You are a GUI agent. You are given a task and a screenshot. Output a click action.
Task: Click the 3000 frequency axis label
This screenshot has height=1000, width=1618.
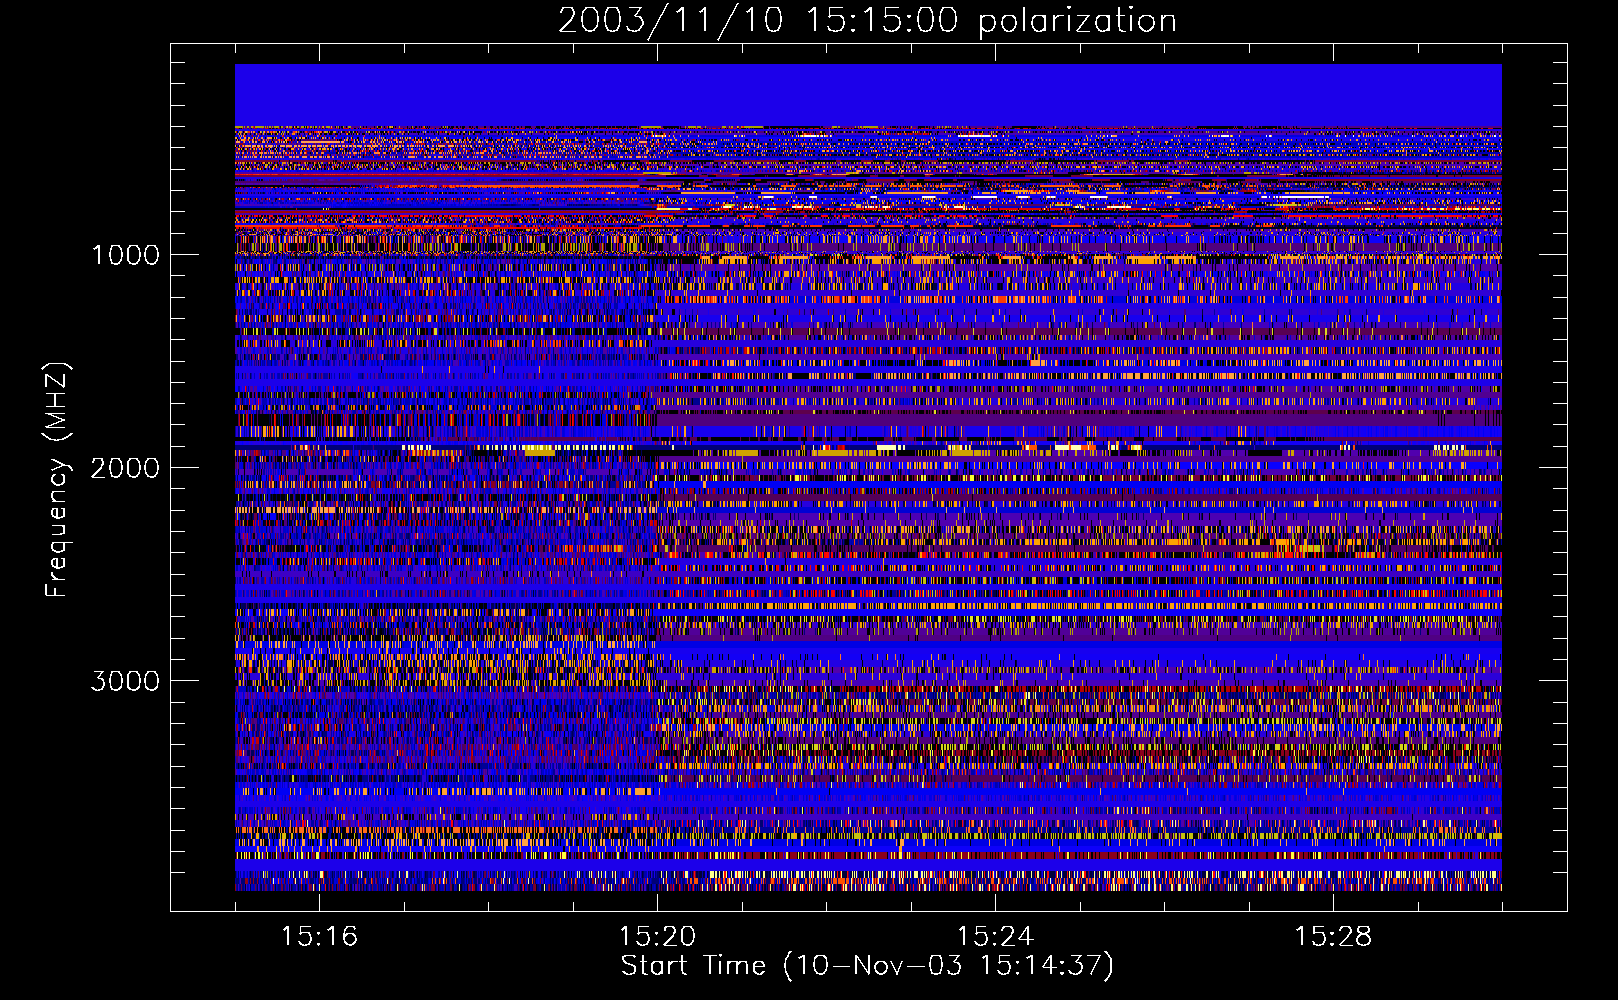[x=125, y=681]
